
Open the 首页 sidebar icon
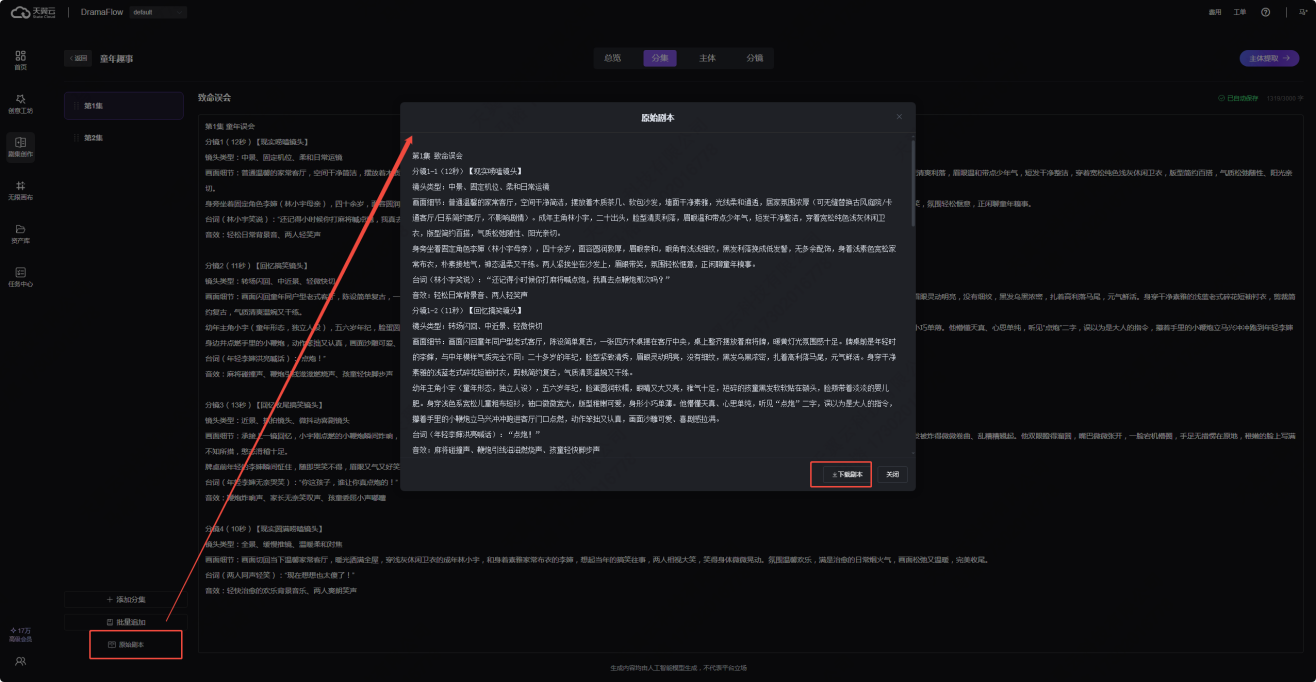[20, 61]
